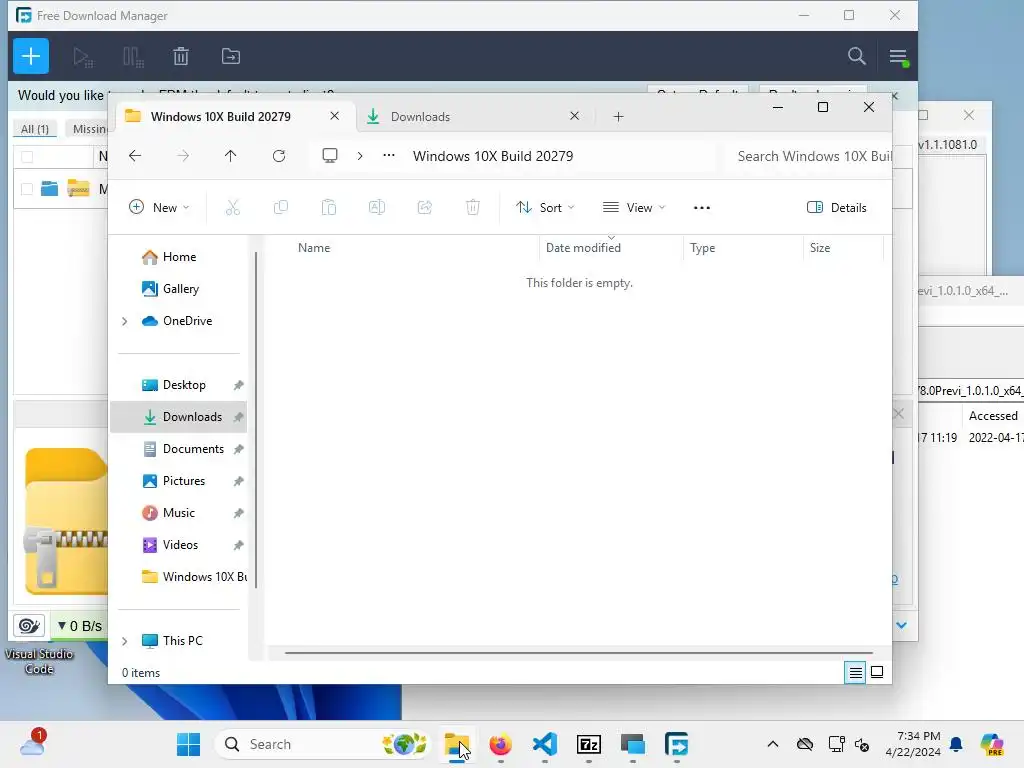This screenshot has width=1024, height=768.
Task: Open the Sort dropdown in Explorer
Action: click(x=545, y=208)
